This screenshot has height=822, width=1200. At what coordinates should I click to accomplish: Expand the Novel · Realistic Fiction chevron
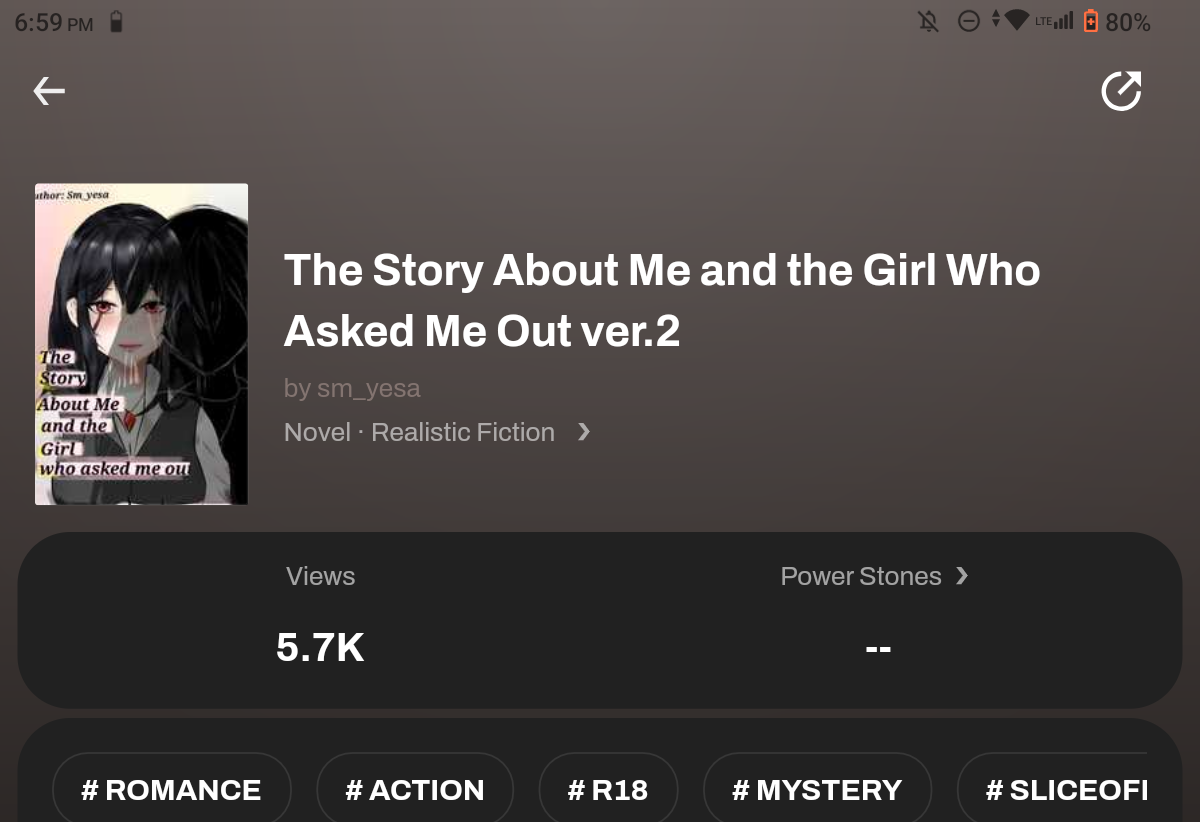pyautogui.click(x=584, y=432)
